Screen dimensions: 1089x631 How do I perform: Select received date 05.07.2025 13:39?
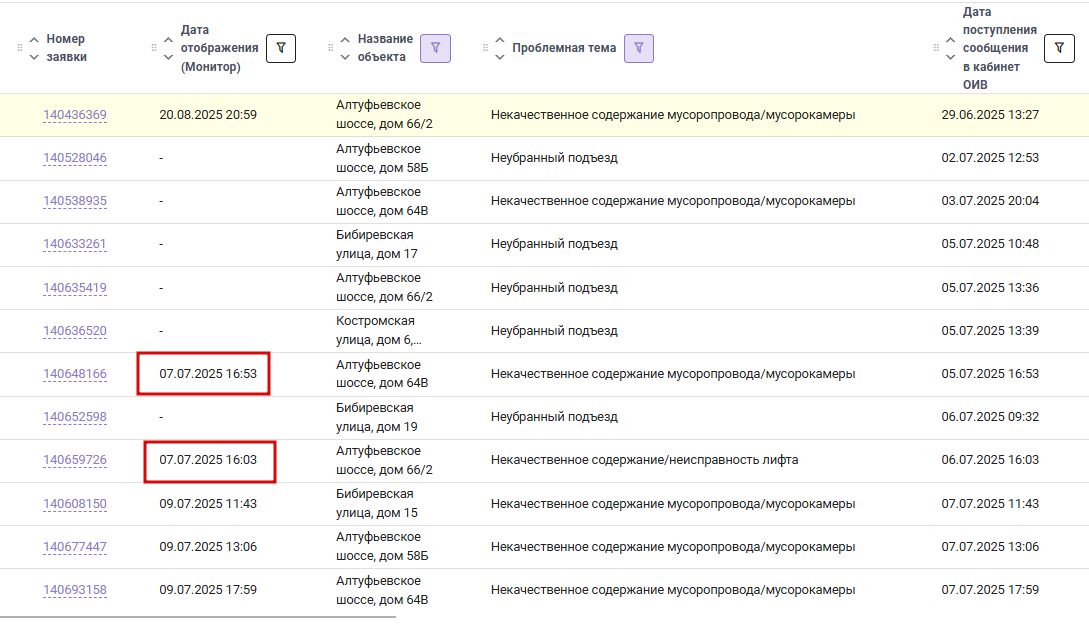coord(990,330)
